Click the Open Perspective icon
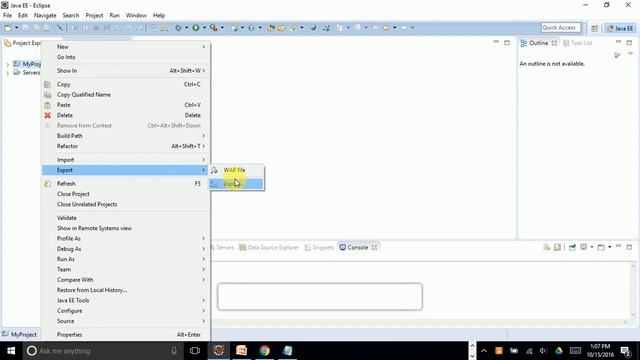Viewport: 640px width, 360px height. pyautogui.click(x=595, y=28)
